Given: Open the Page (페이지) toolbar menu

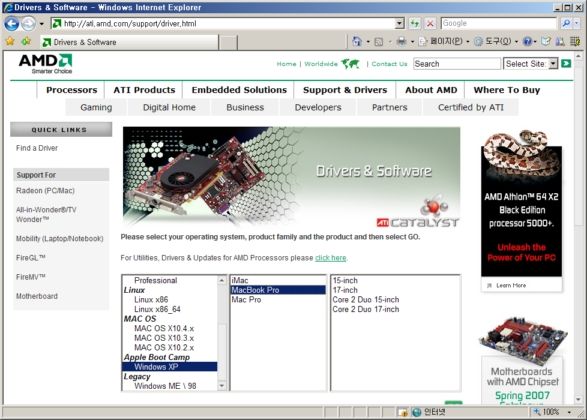Looking at the screenshot, I should coord(443,41).
